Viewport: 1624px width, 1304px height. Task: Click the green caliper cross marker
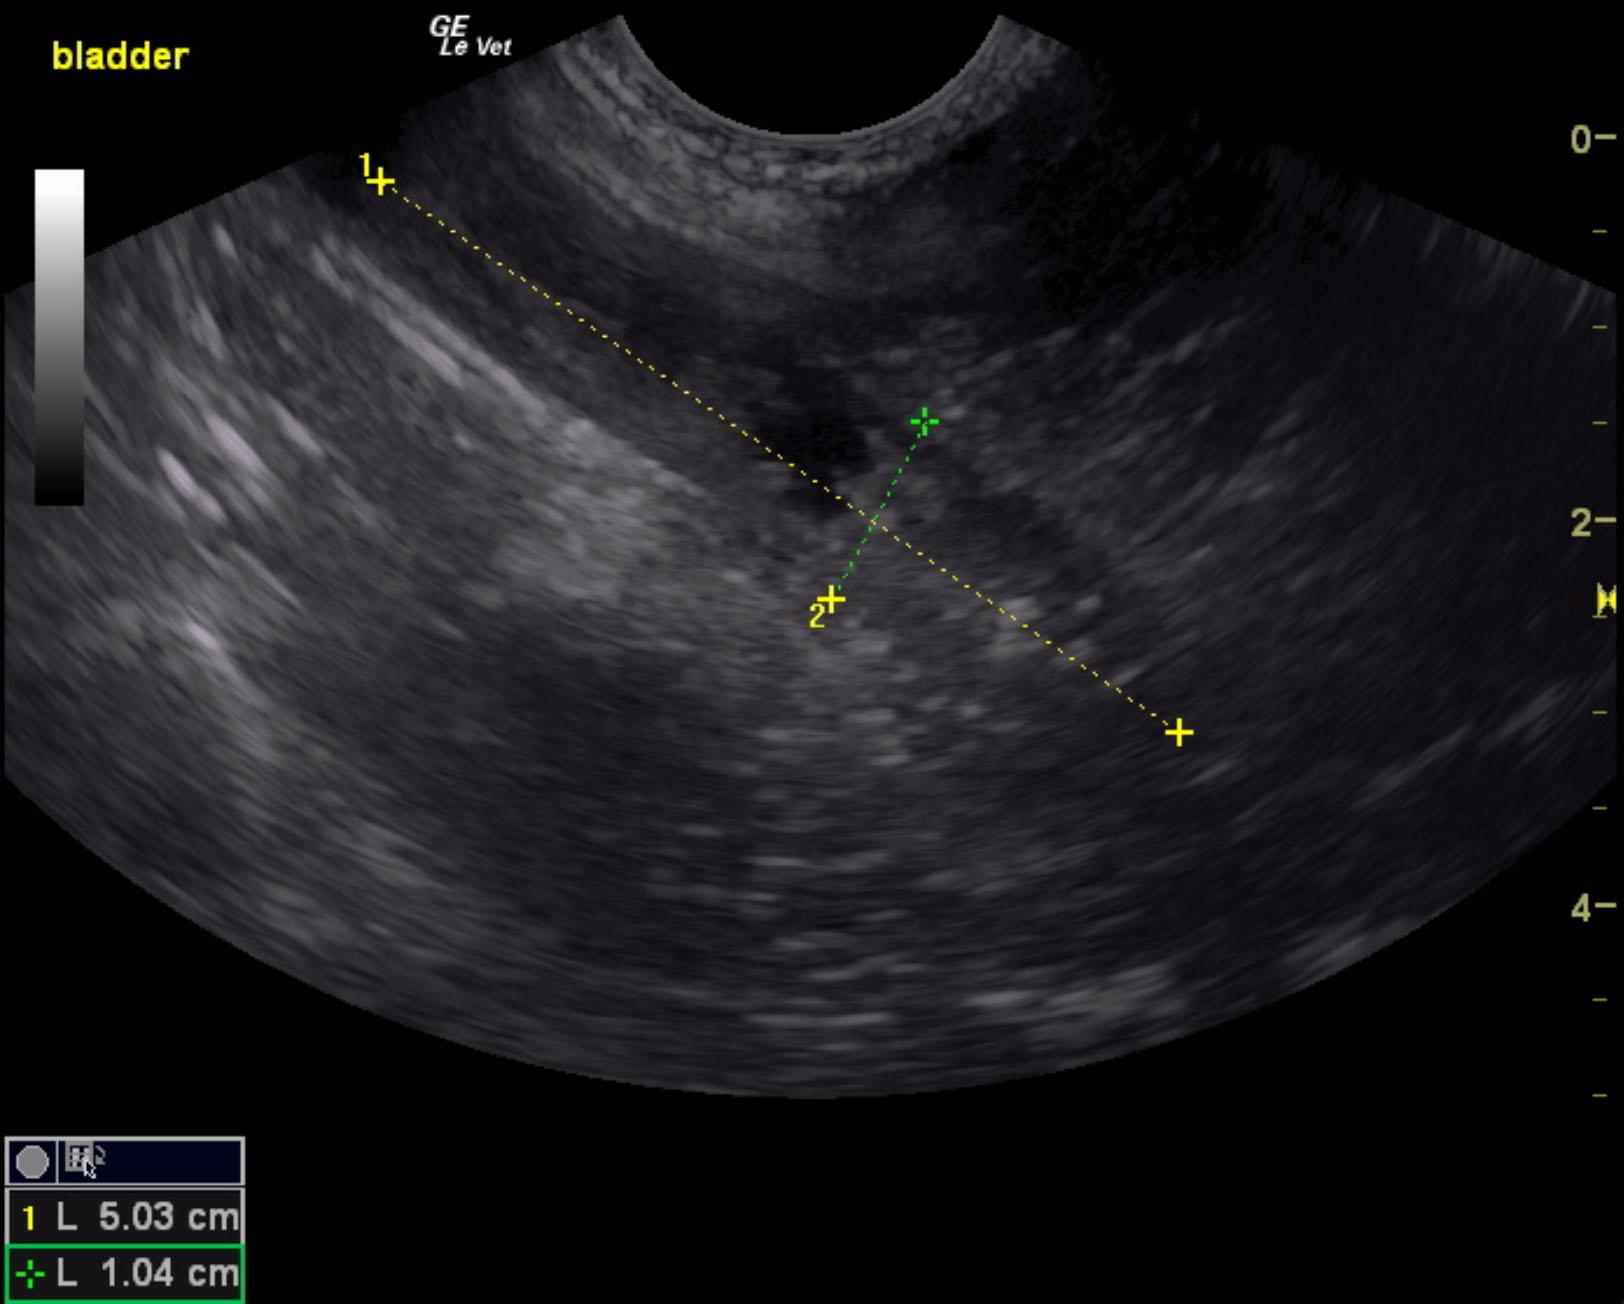[x=924, y=422]
